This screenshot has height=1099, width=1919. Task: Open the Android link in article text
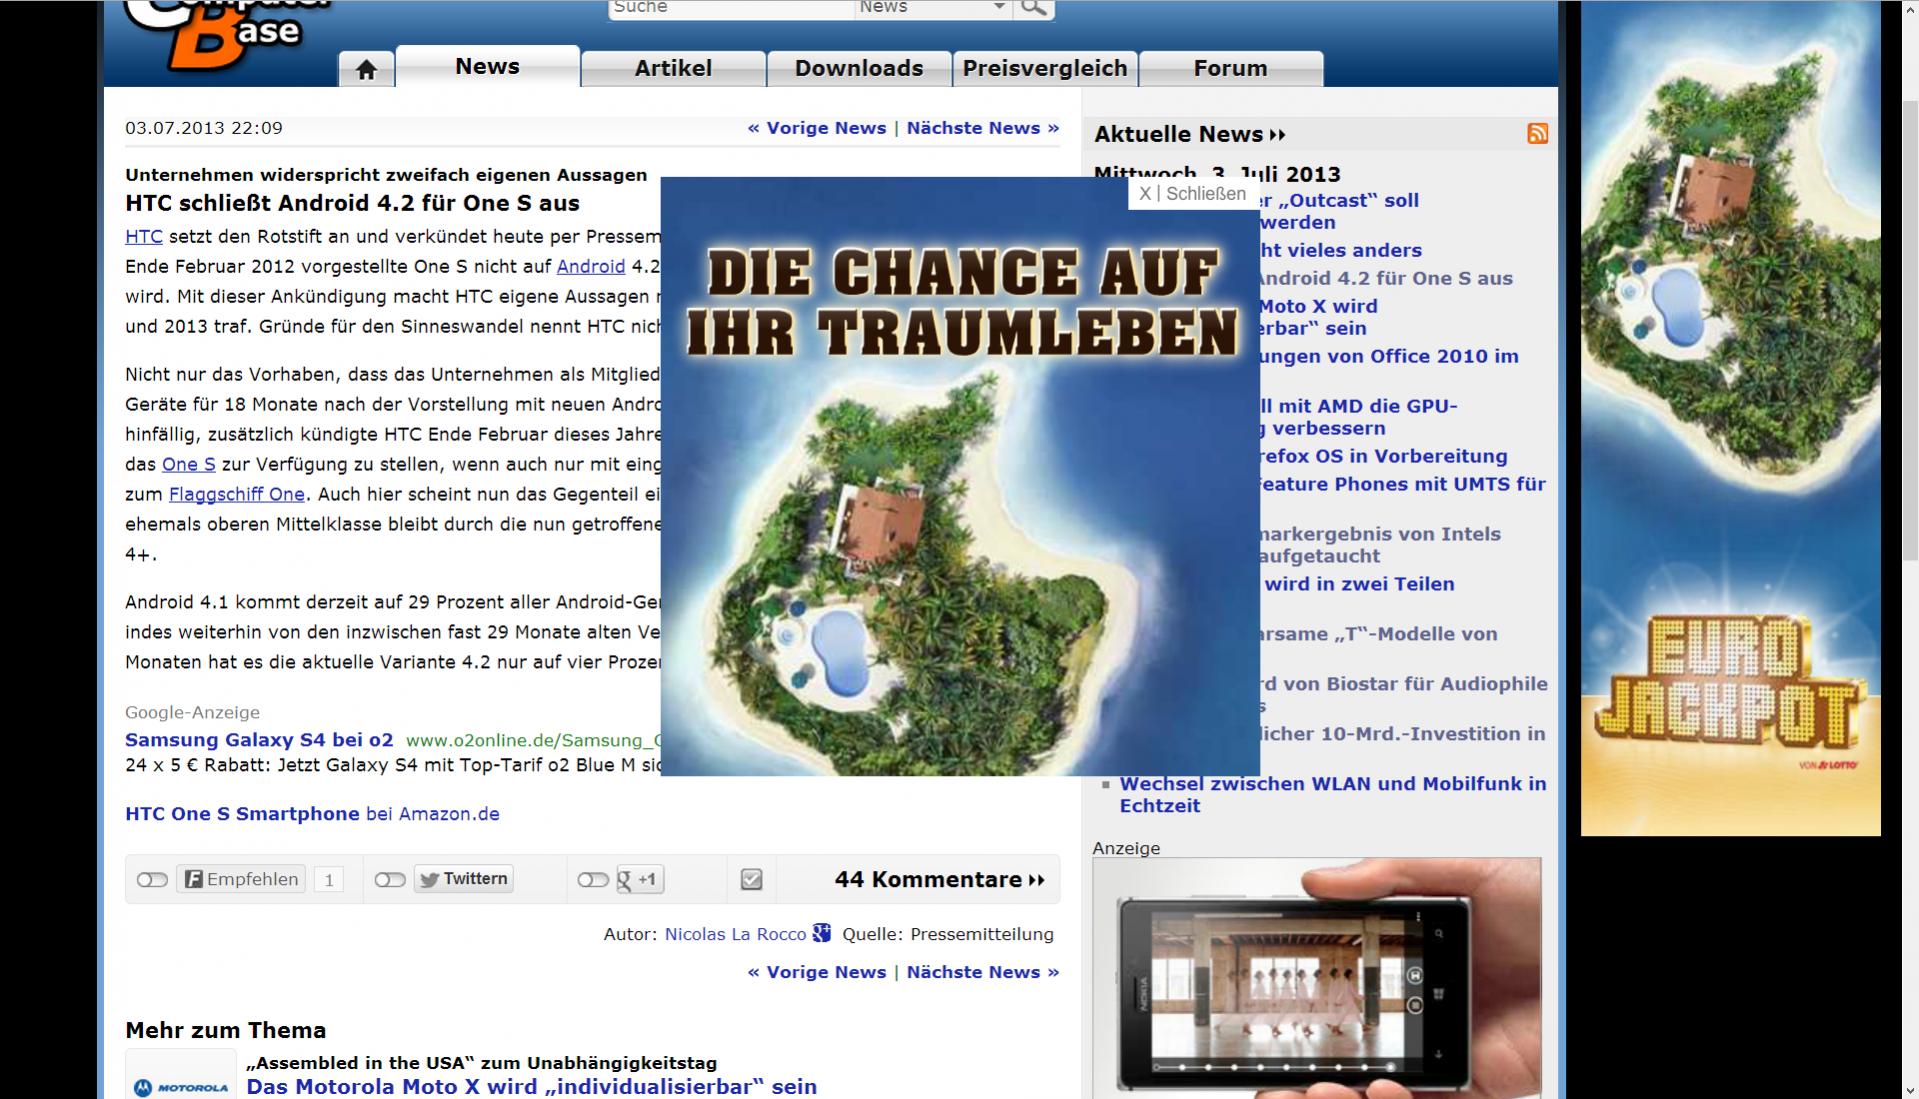coord(591,267)
